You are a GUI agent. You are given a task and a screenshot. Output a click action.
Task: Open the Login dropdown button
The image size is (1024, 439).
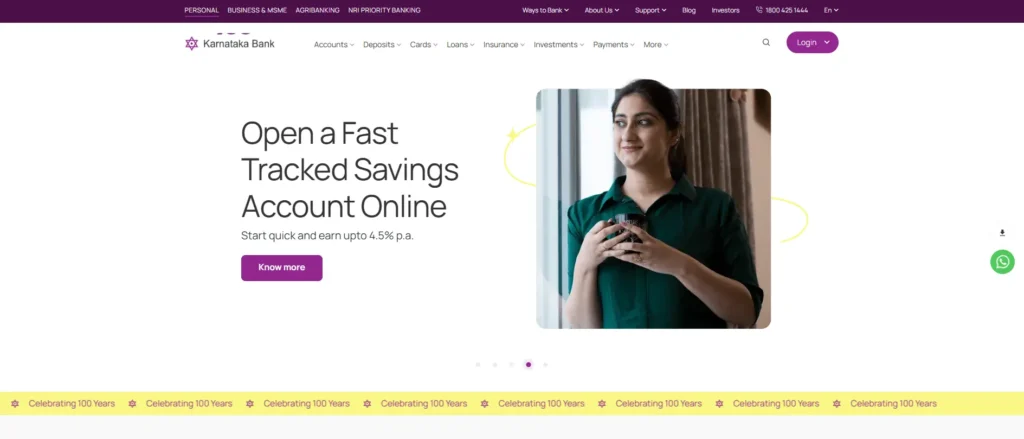pyautogui.click(x=812, y=42)
